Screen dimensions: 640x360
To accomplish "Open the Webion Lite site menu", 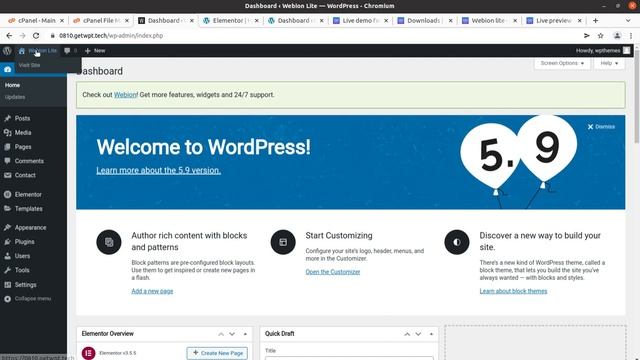I will click(38, 51).
